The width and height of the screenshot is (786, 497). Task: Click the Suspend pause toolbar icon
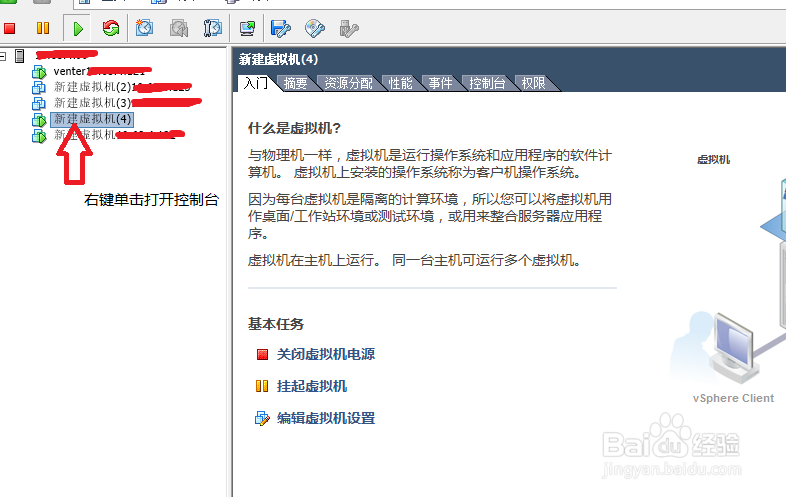point(43,28)
